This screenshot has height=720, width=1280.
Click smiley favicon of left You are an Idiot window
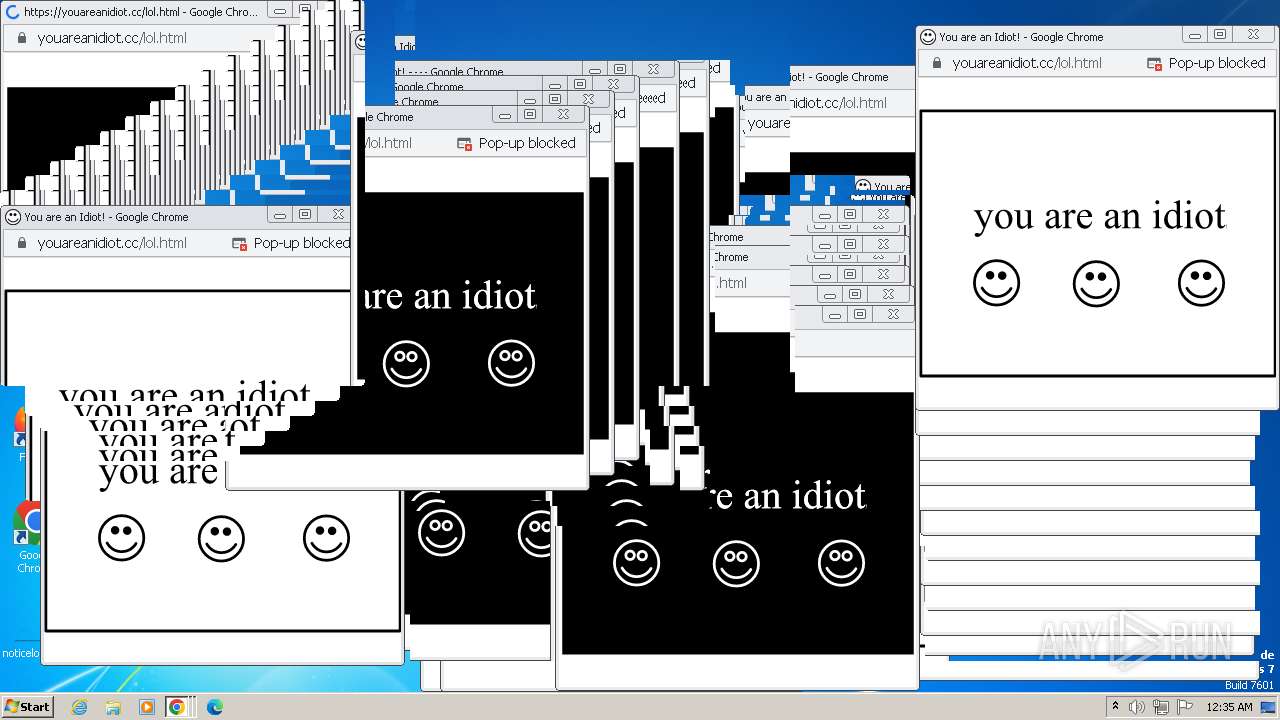coord(13,216)
